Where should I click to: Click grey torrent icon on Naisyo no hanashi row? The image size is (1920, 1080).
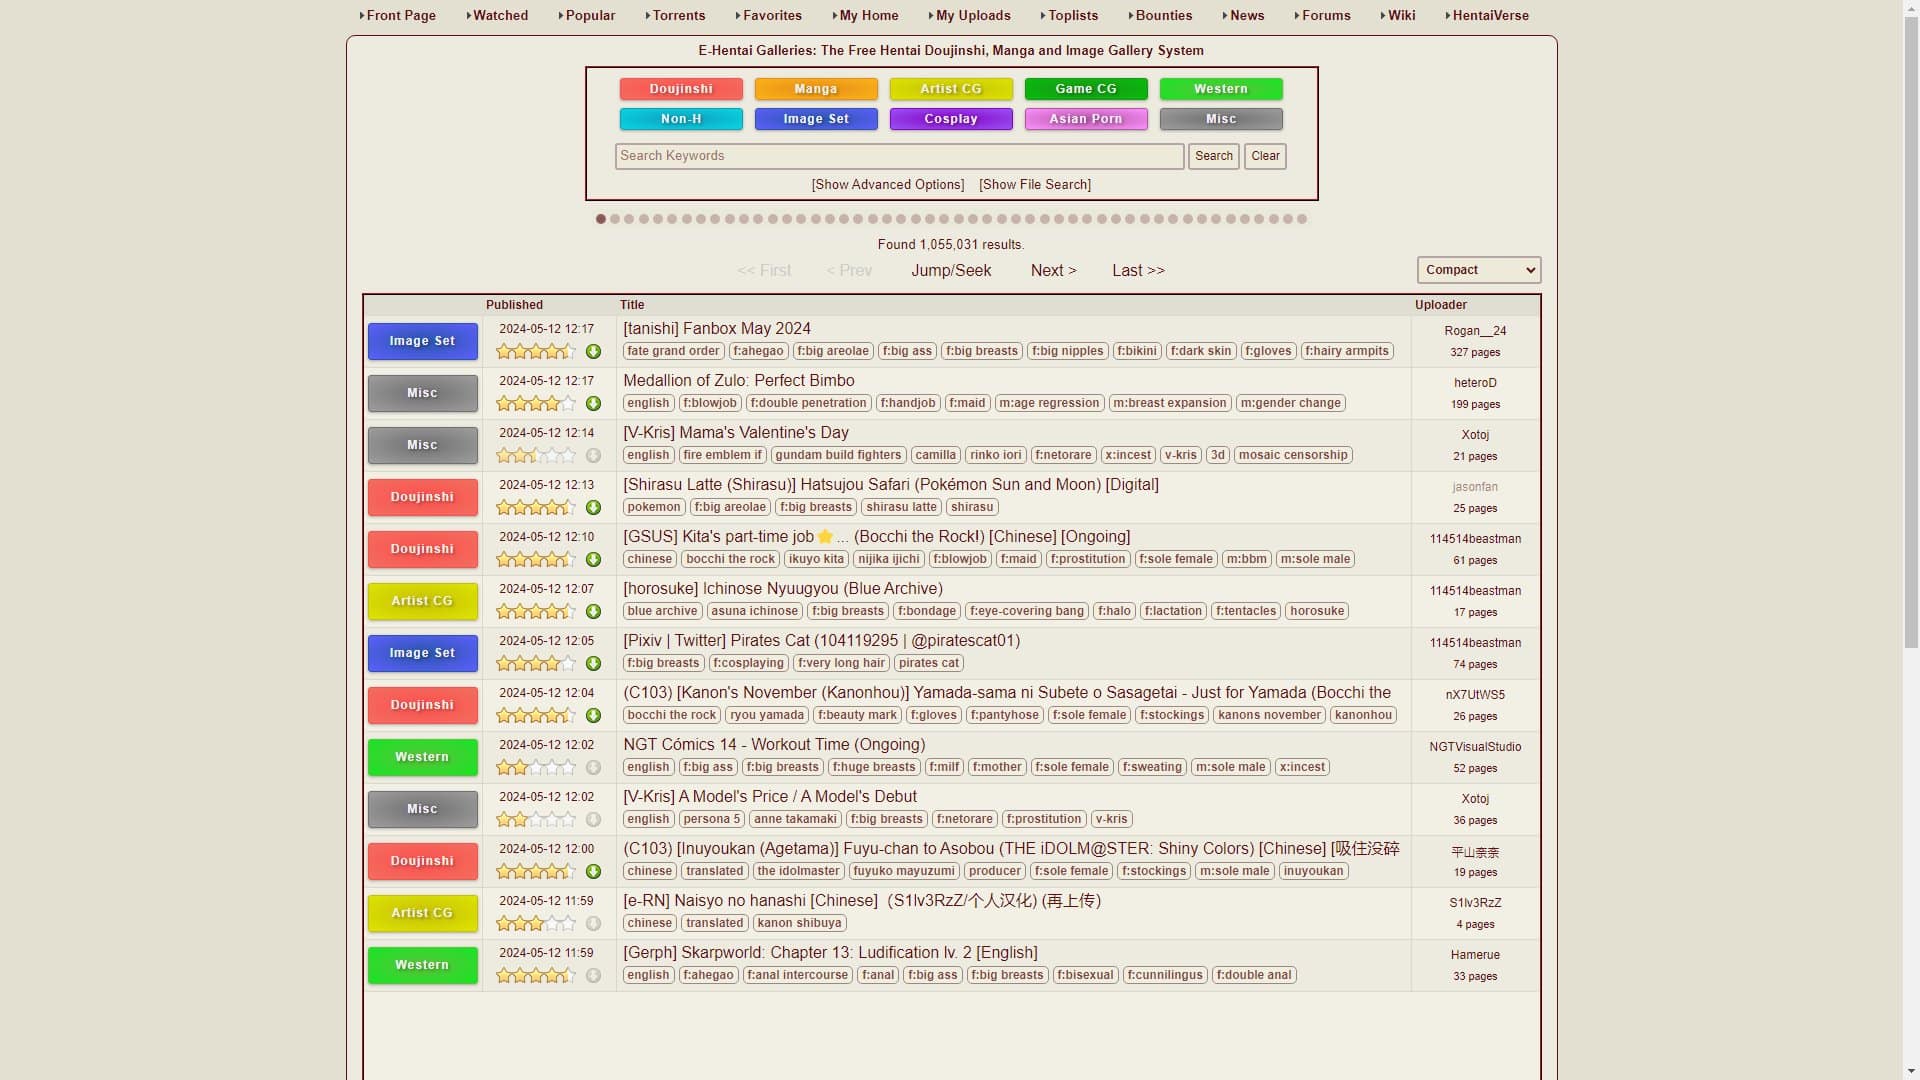coord(593,924)
